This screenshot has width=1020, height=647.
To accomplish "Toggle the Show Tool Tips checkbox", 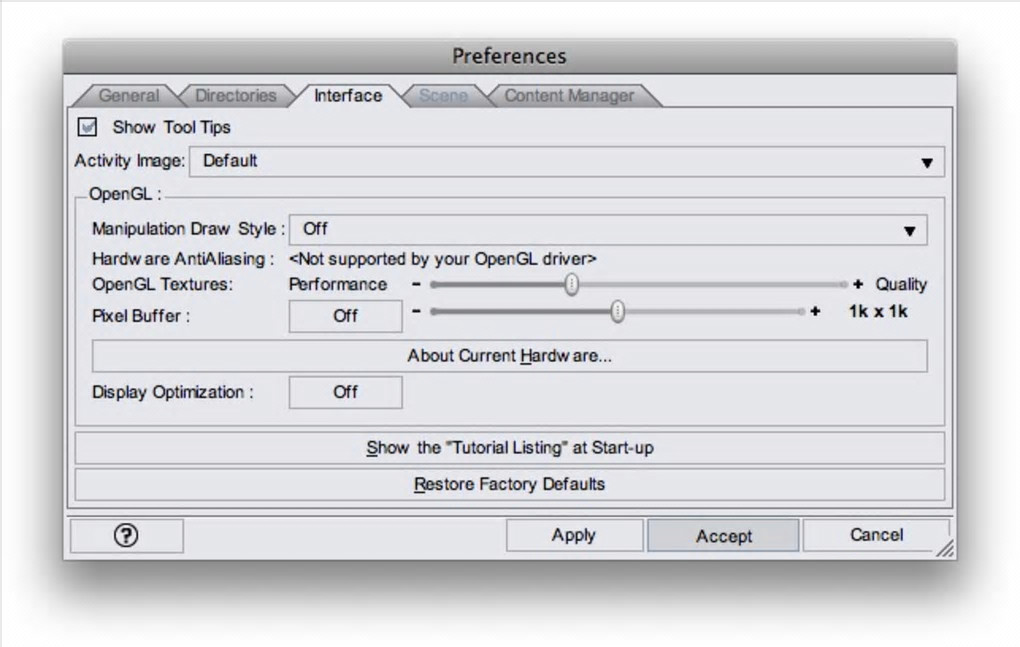I will click(88, 127).
